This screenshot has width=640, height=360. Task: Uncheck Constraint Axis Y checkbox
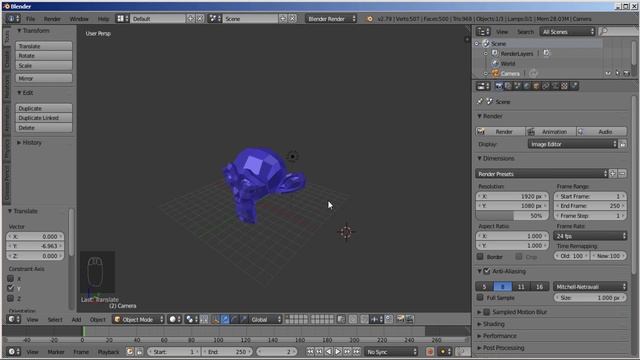pyautogui.click(x=11, y=289)
